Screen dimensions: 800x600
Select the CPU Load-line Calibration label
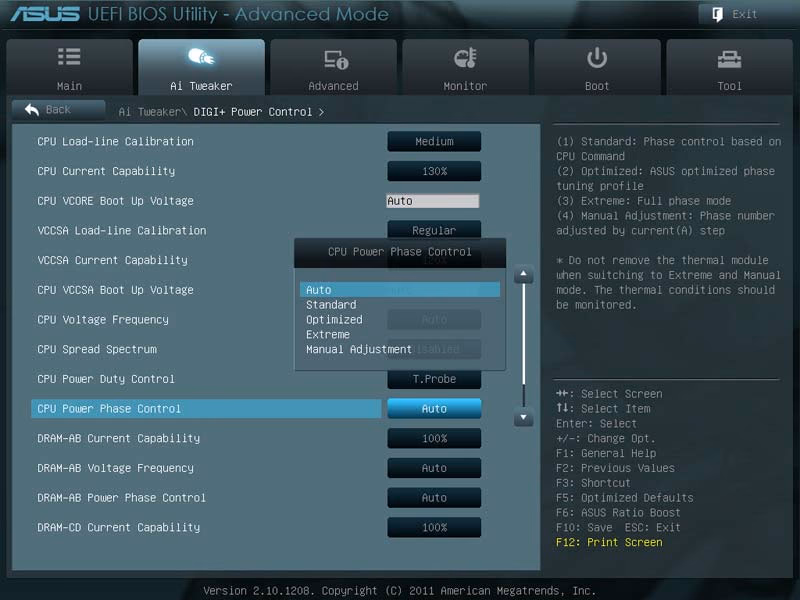(x=115, y=141)
